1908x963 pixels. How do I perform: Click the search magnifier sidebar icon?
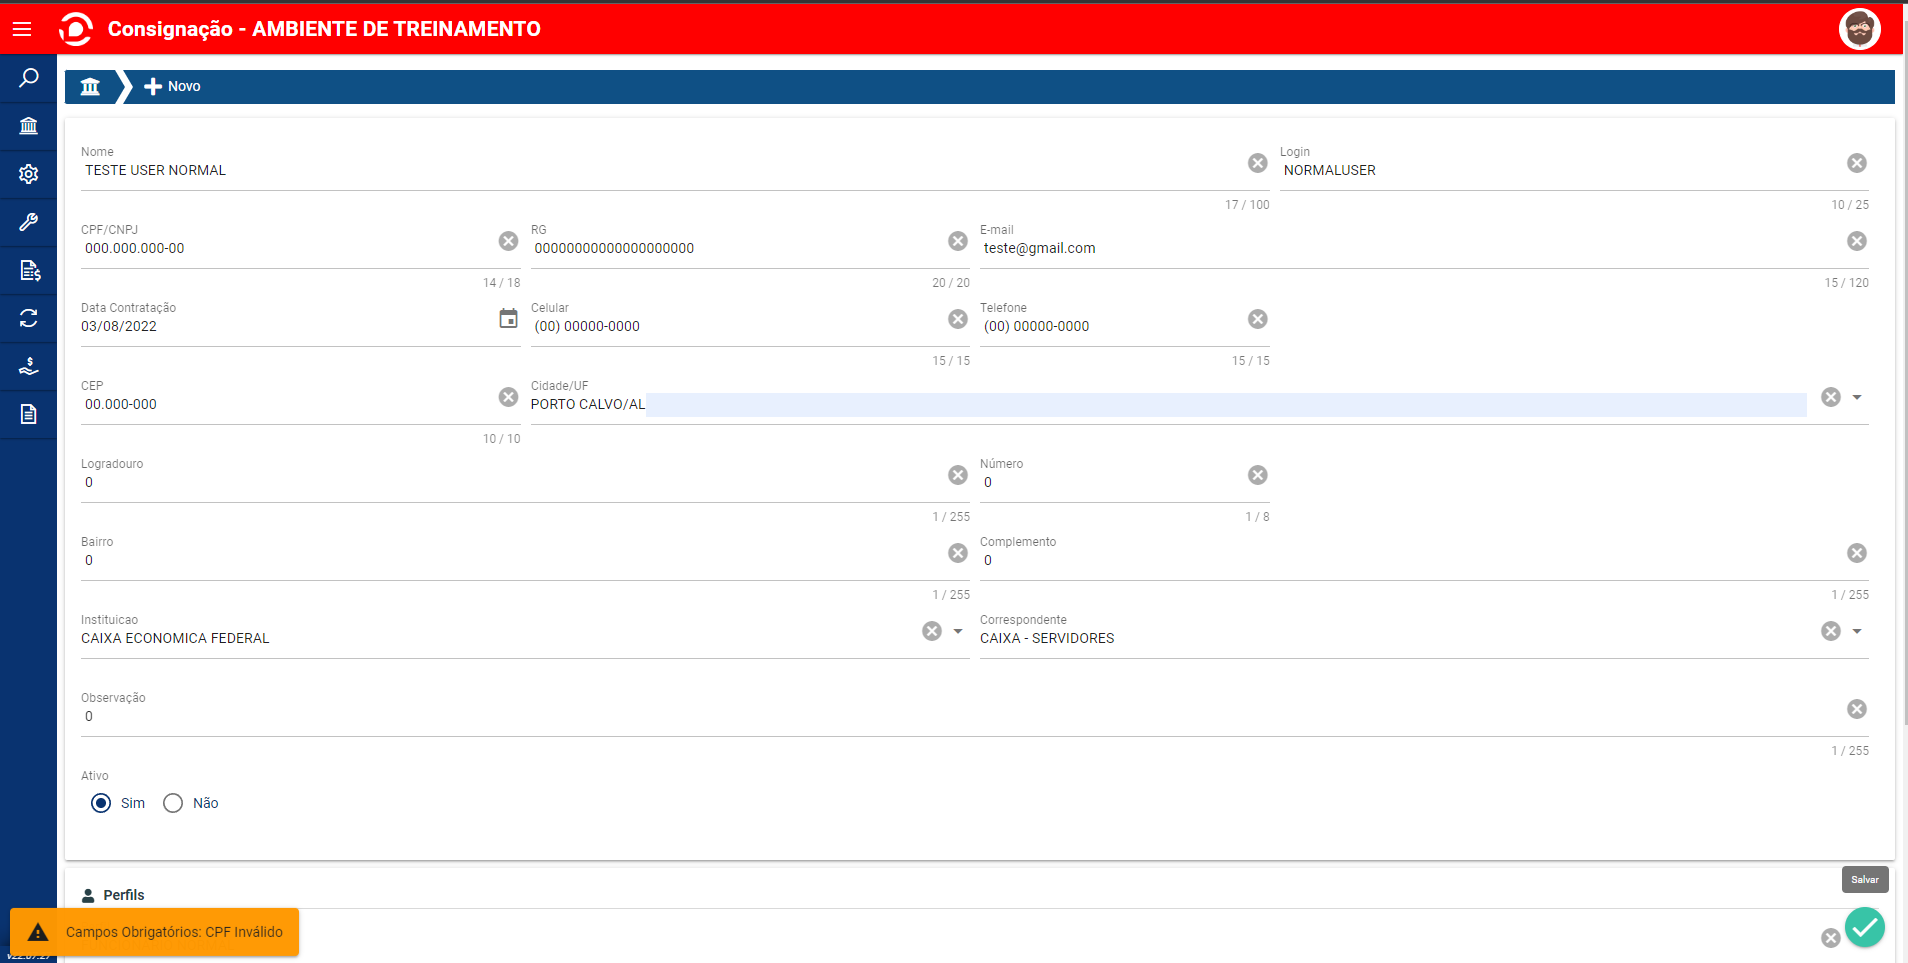[29, 78]
